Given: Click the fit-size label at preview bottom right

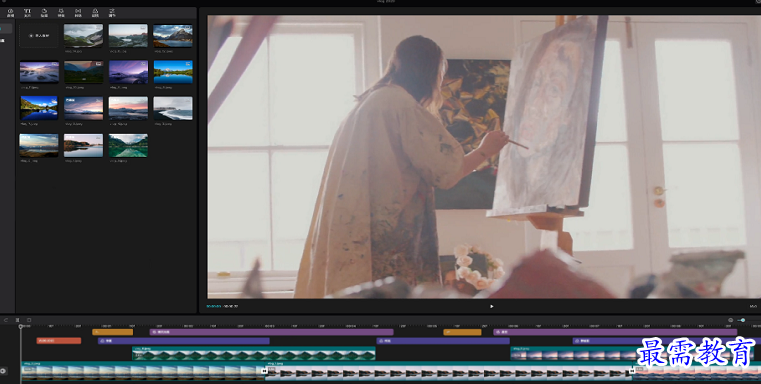Looking at the screenshot, I should (x=753, y=306).
